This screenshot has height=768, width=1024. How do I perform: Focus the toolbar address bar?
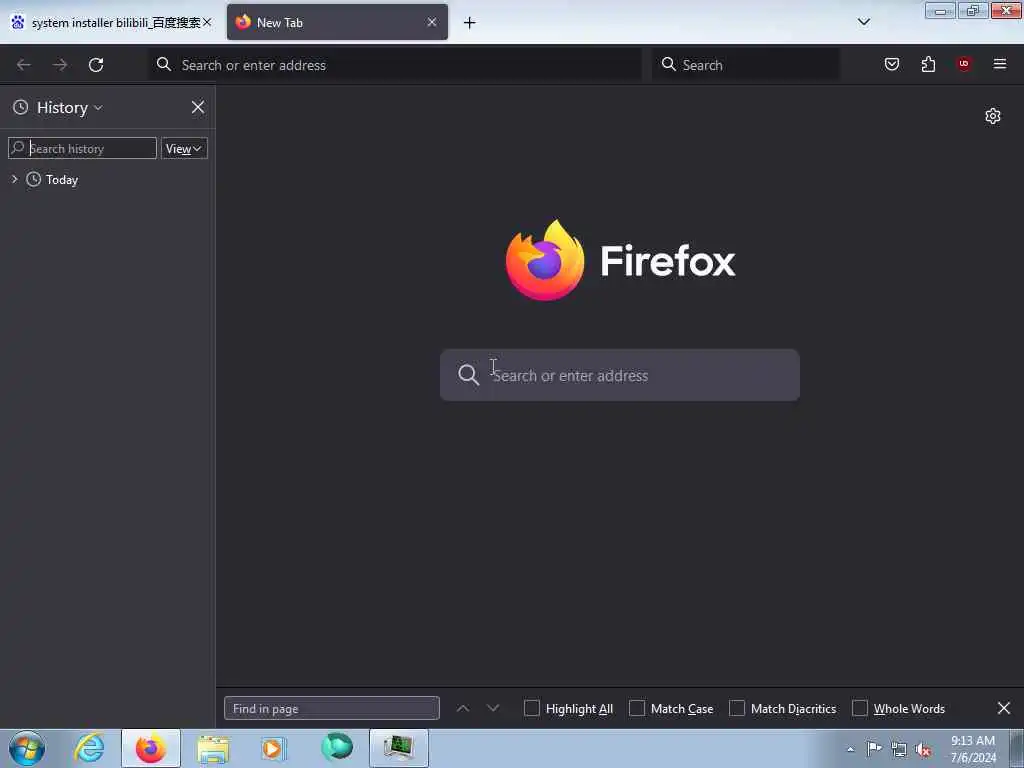(395, 65)
